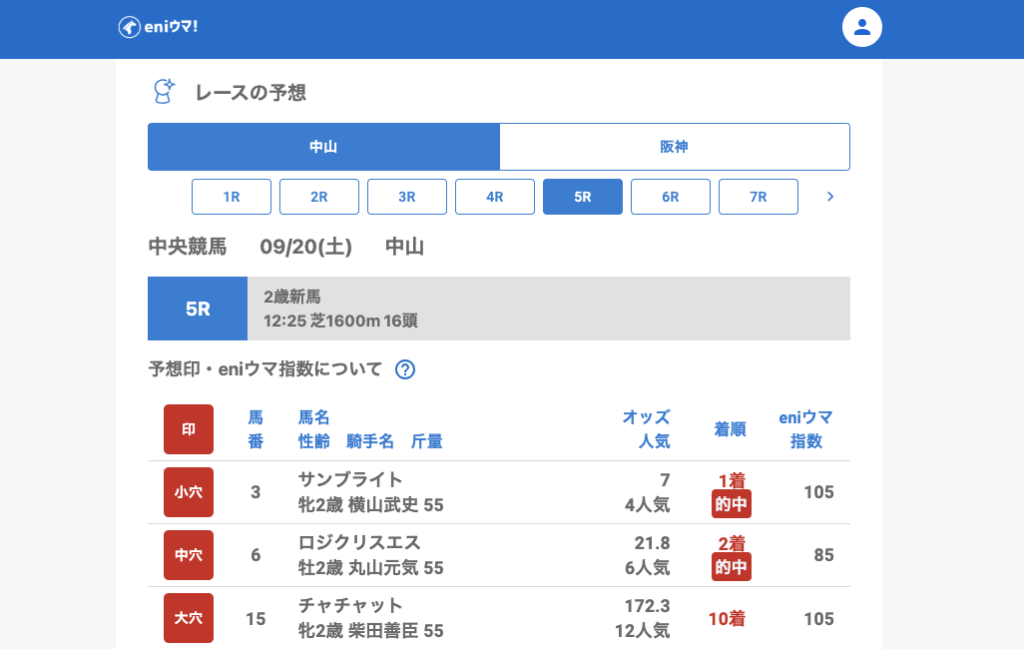Select race 2R

pyautogui.click(x=319, y=197)
